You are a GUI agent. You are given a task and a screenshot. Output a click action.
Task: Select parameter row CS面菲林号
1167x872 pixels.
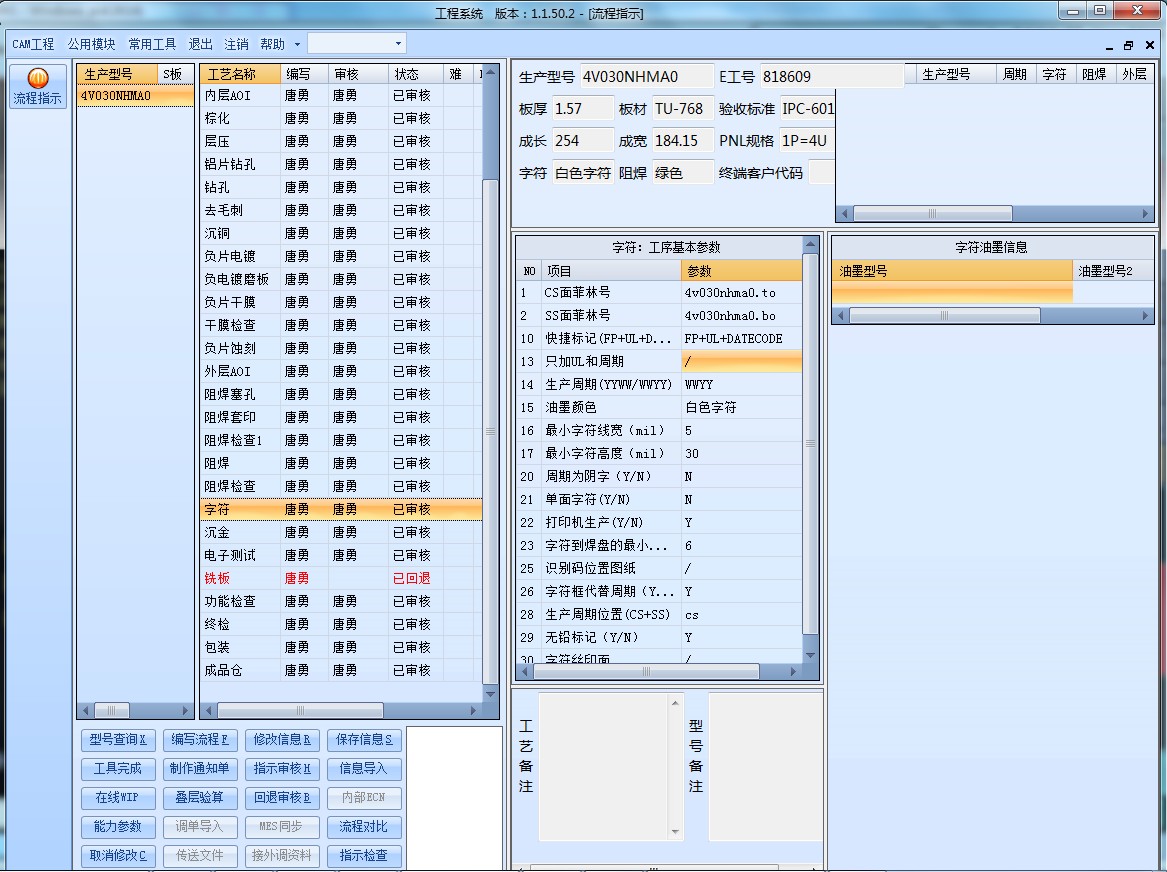(659, 292)
